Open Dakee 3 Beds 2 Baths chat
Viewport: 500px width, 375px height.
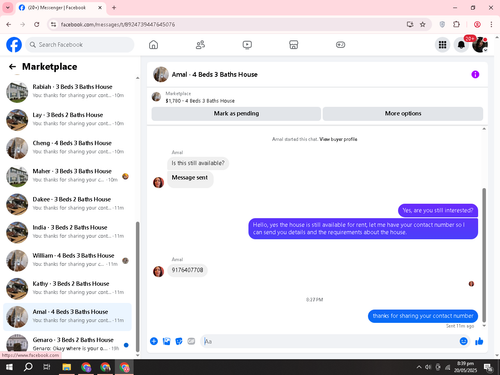coord(68,204)
